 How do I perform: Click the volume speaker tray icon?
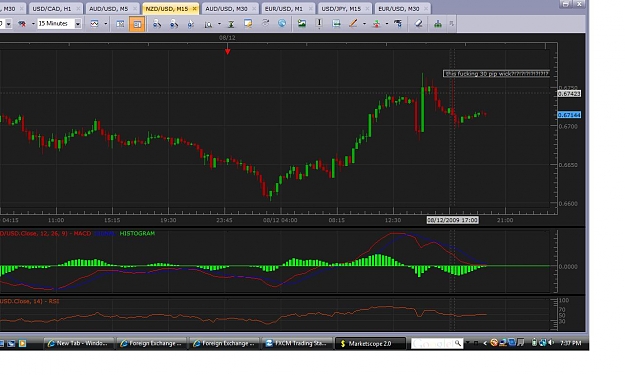tap(551, 342)
